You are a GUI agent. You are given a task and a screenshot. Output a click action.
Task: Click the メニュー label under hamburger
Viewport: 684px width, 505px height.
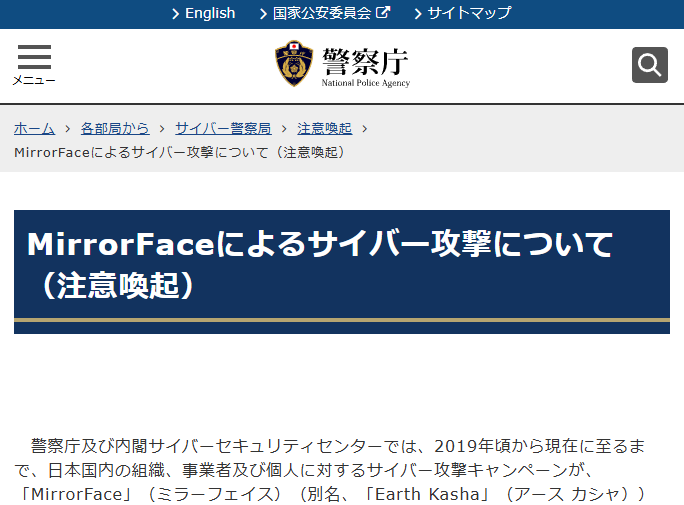pyautogui.click(x=34, y=81)
